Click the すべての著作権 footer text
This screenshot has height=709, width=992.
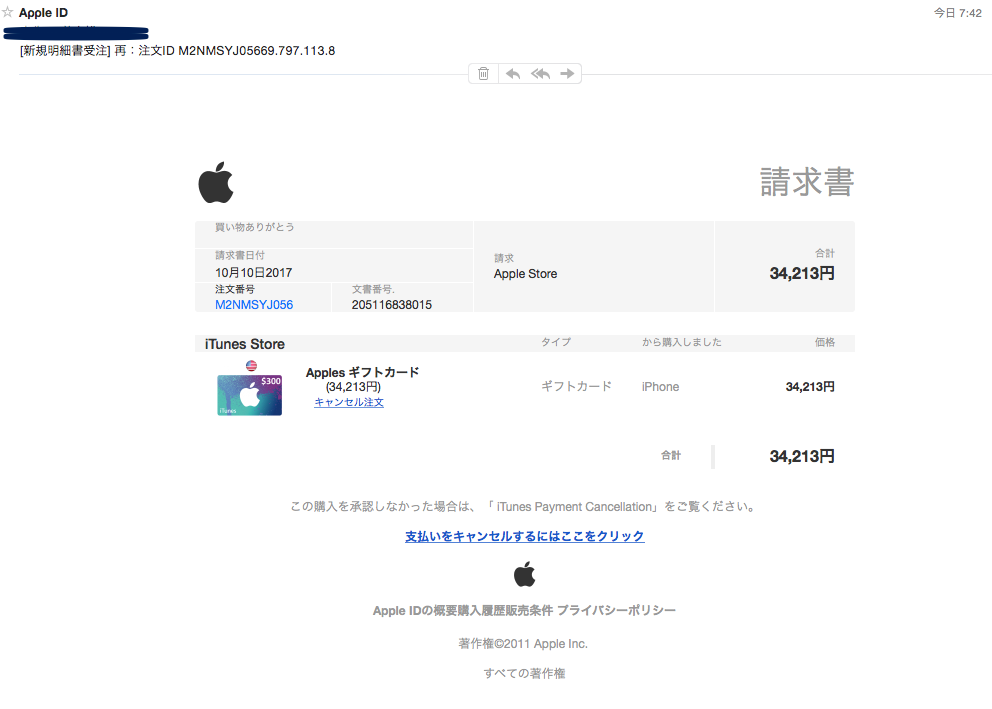click(524, 674)
